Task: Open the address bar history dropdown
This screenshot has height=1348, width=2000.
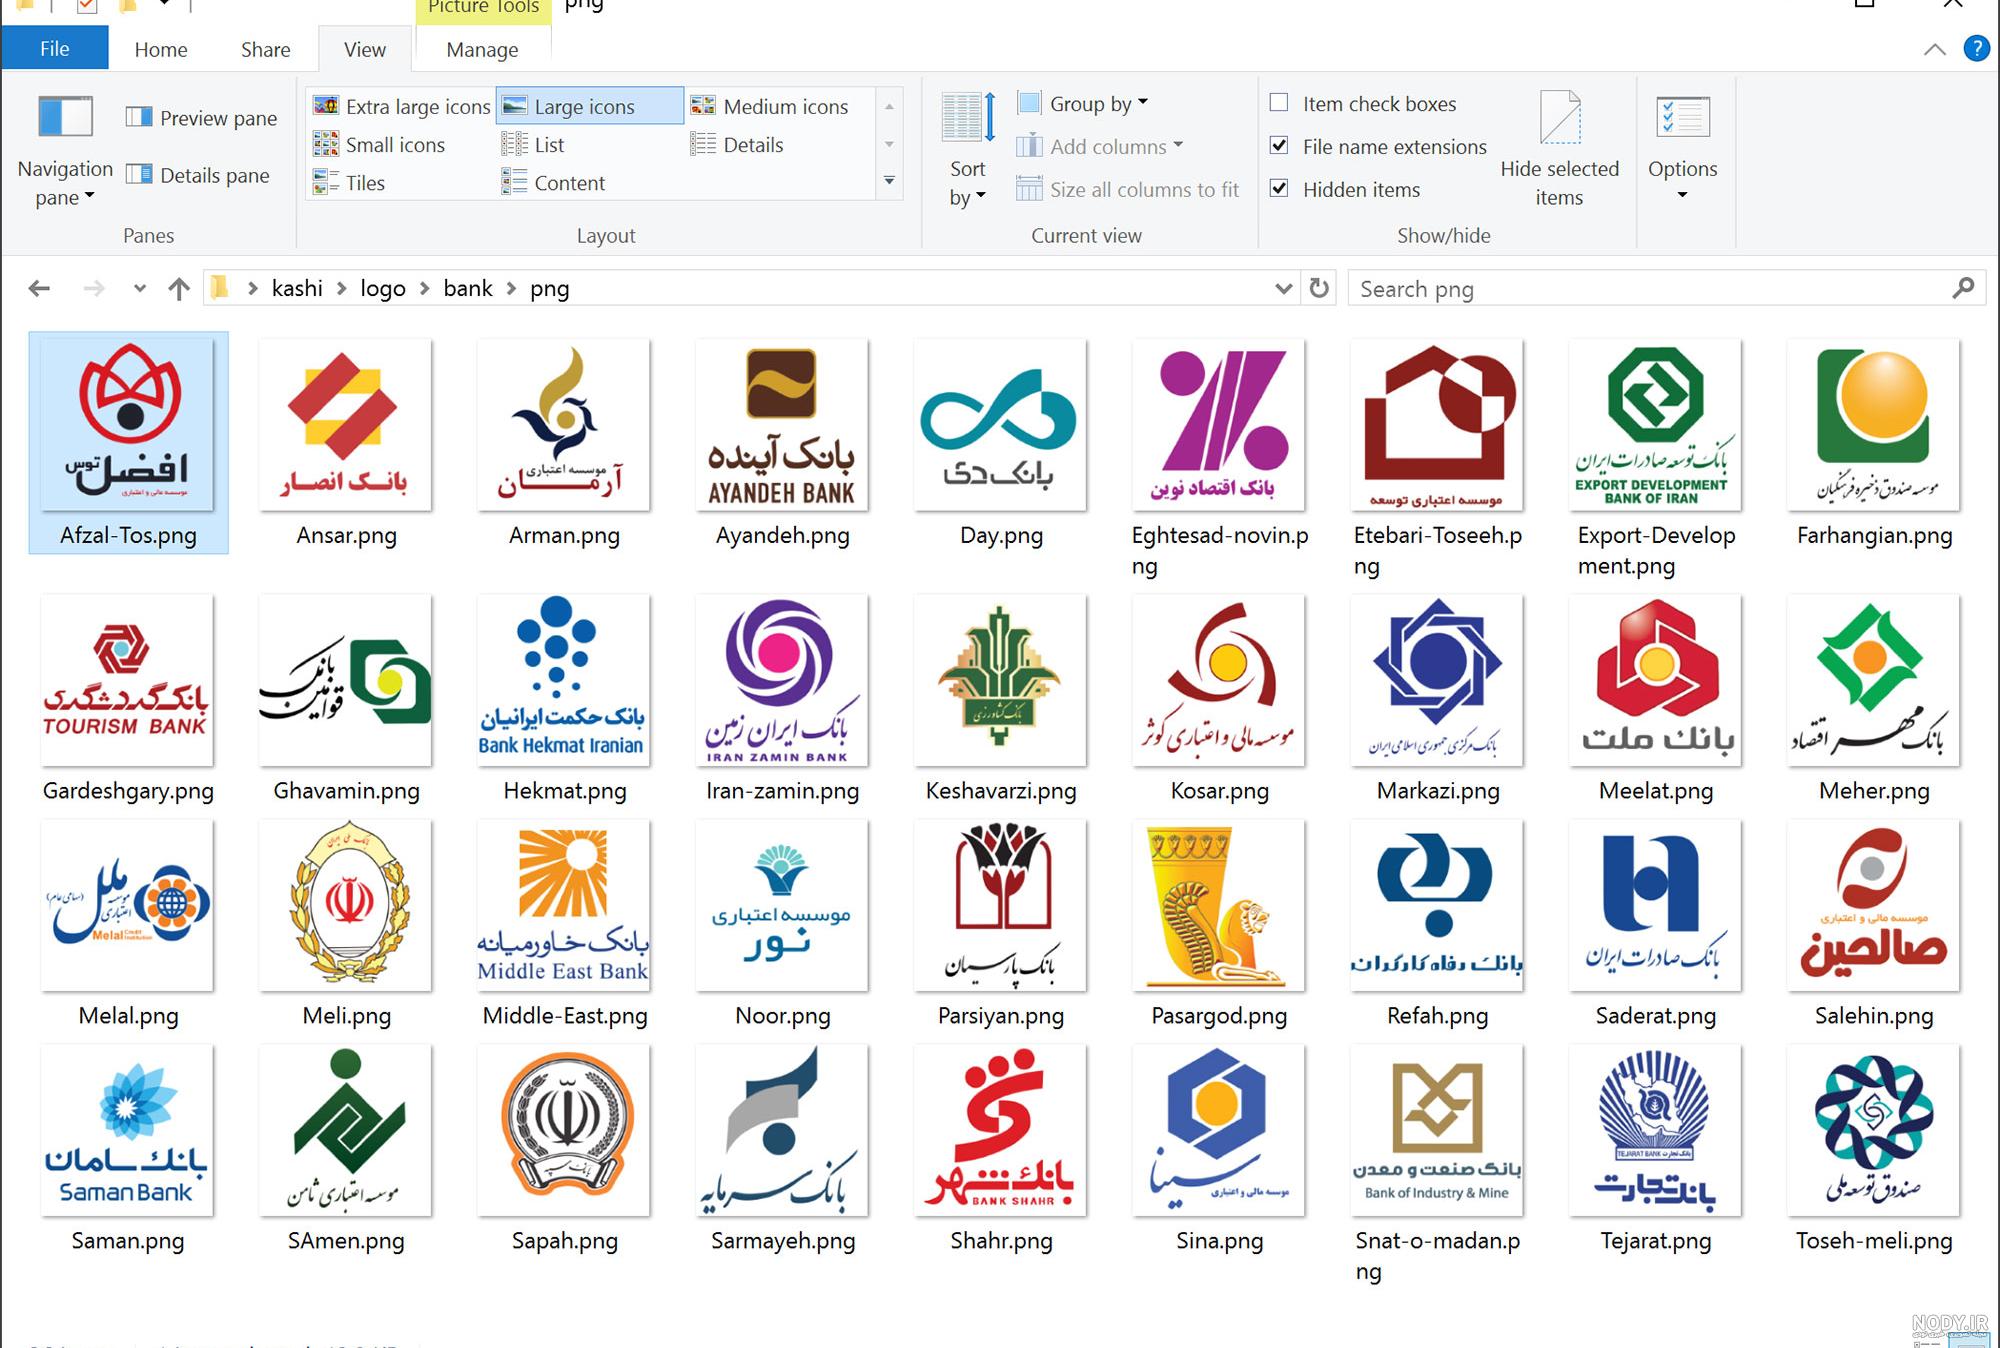Action: [1284, 288]
